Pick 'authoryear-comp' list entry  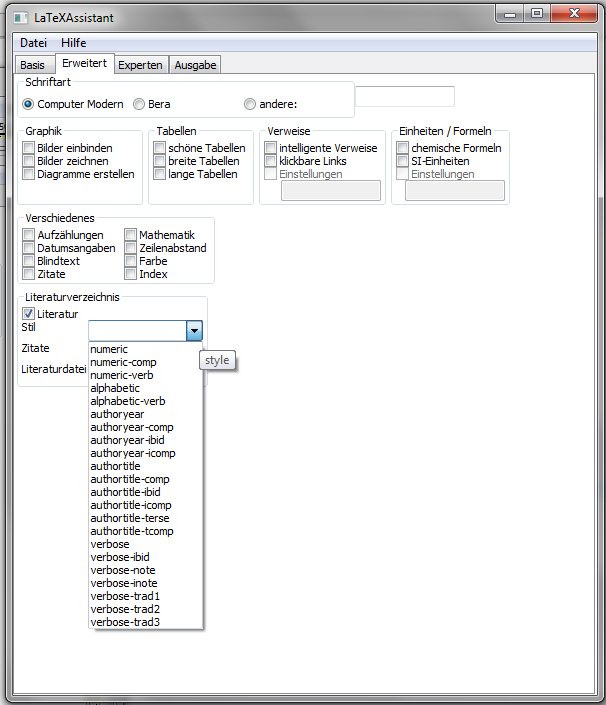coord(146,428)
